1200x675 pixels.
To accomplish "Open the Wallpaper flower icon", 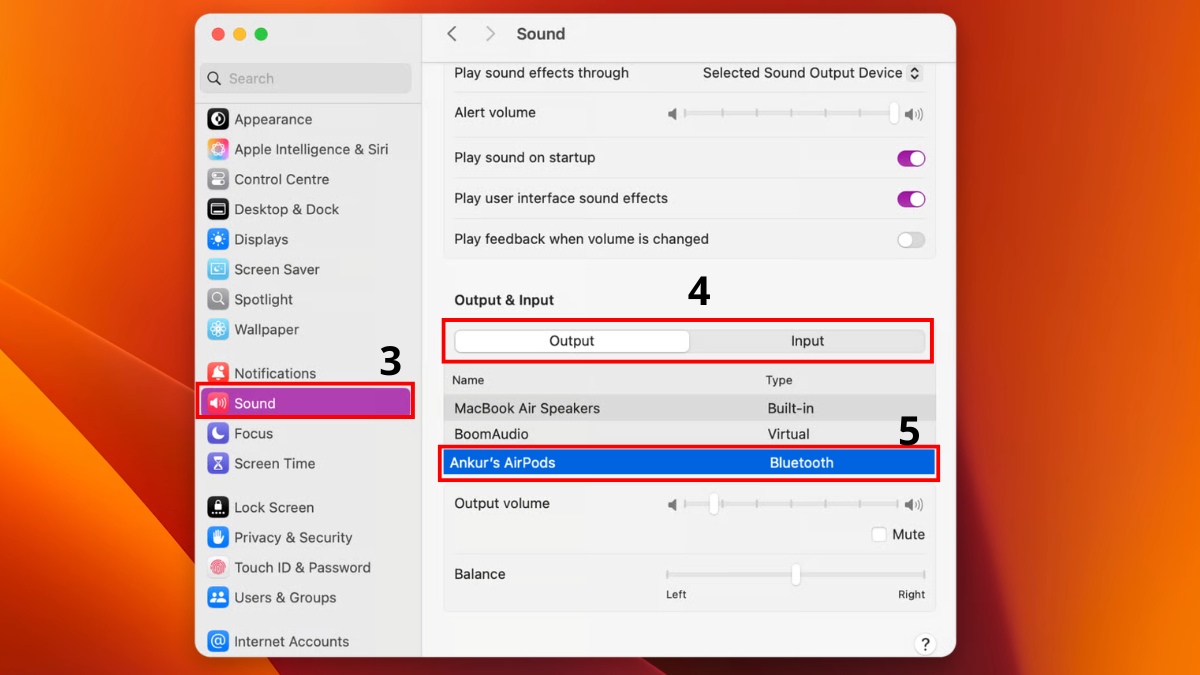I will (x=218, y=329).
